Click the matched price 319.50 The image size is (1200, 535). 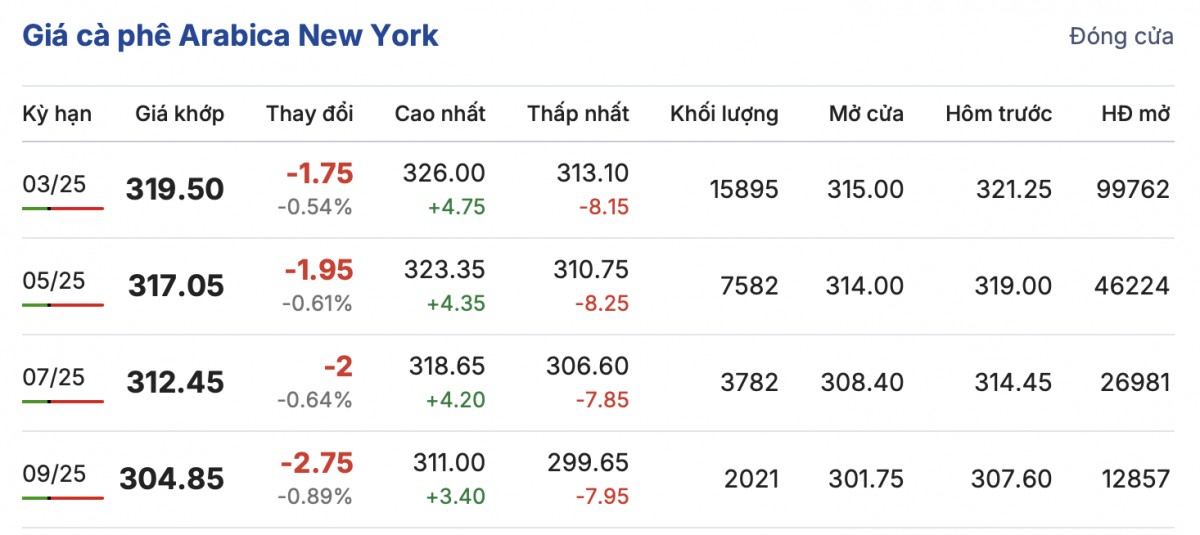[175, 190]
